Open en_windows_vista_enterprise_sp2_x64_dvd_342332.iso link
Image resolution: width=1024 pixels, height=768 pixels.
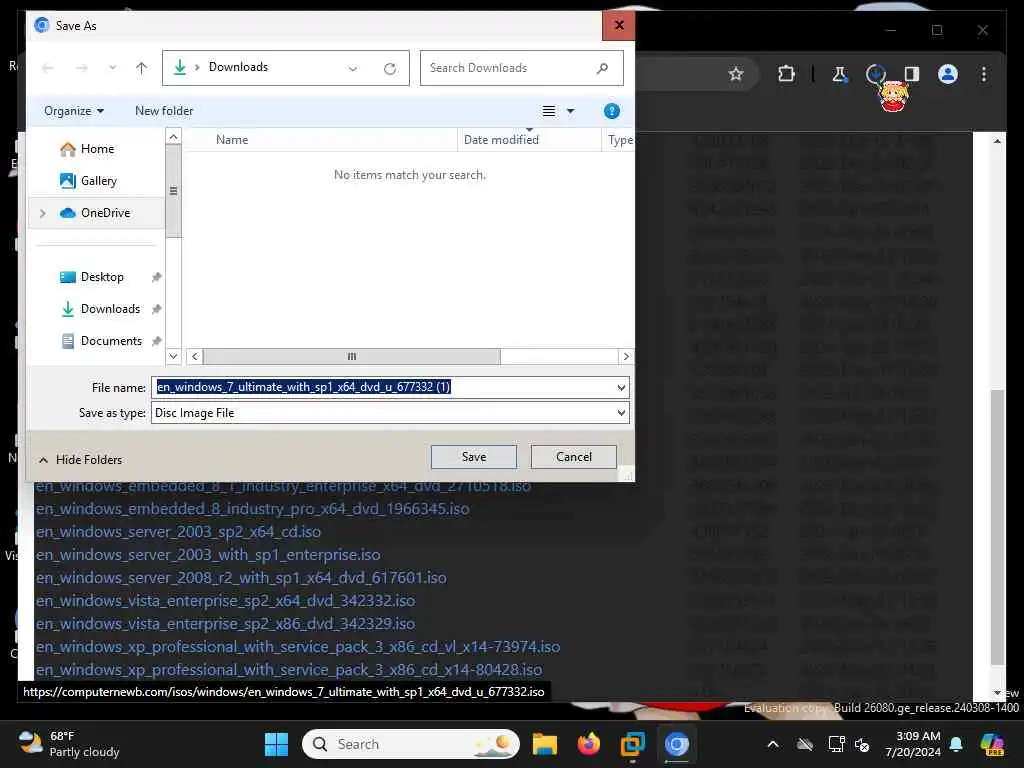point(225,600)
